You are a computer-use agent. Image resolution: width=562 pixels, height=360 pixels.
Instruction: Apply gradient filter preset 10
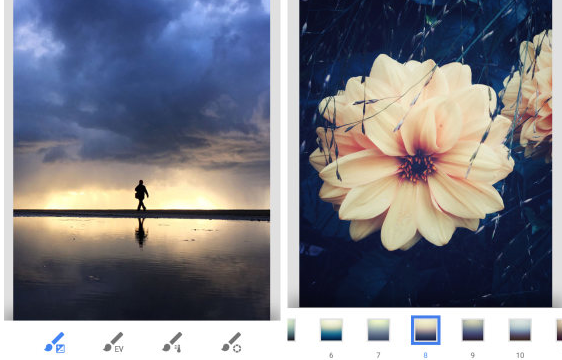(x=520, y=330)
